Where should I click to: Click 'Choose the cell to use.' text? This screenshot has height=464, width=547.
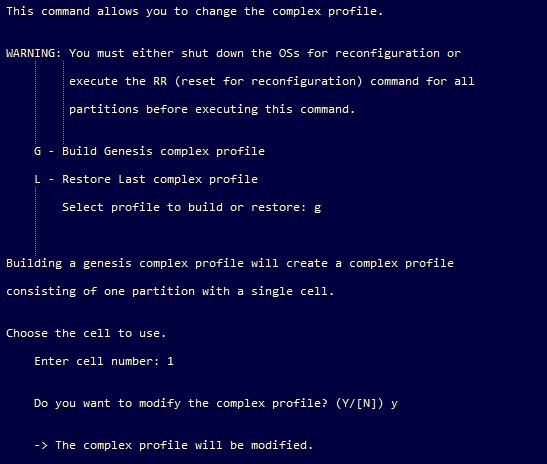[86, 333]
